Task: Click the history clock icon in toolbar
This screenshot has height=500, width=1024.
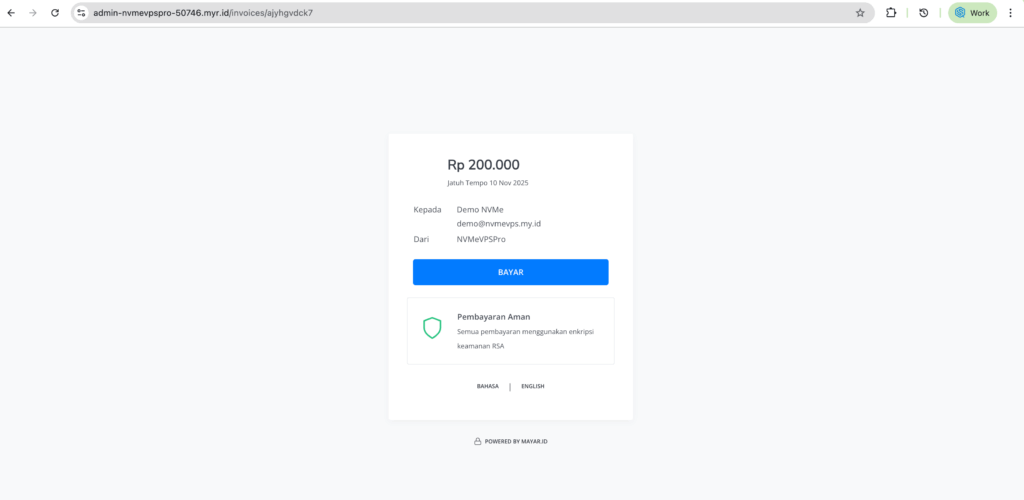Action: [923, 13]
